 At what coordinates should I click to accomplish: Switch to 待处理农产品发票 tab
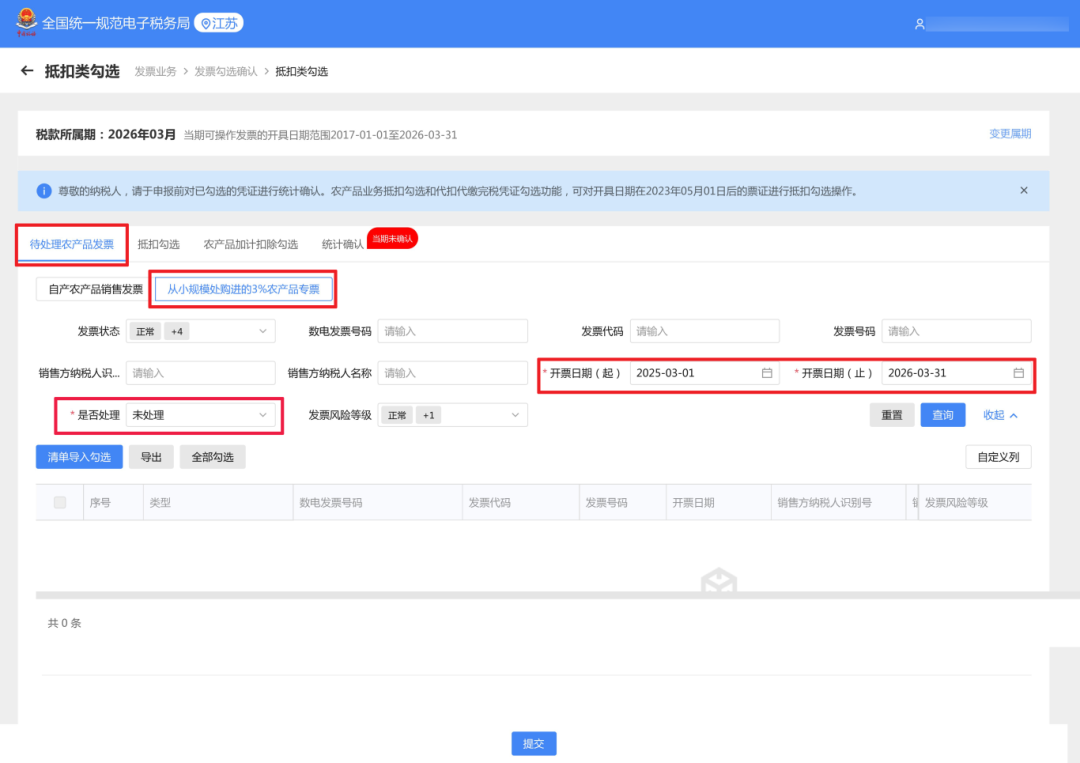(x=72, y=244)
